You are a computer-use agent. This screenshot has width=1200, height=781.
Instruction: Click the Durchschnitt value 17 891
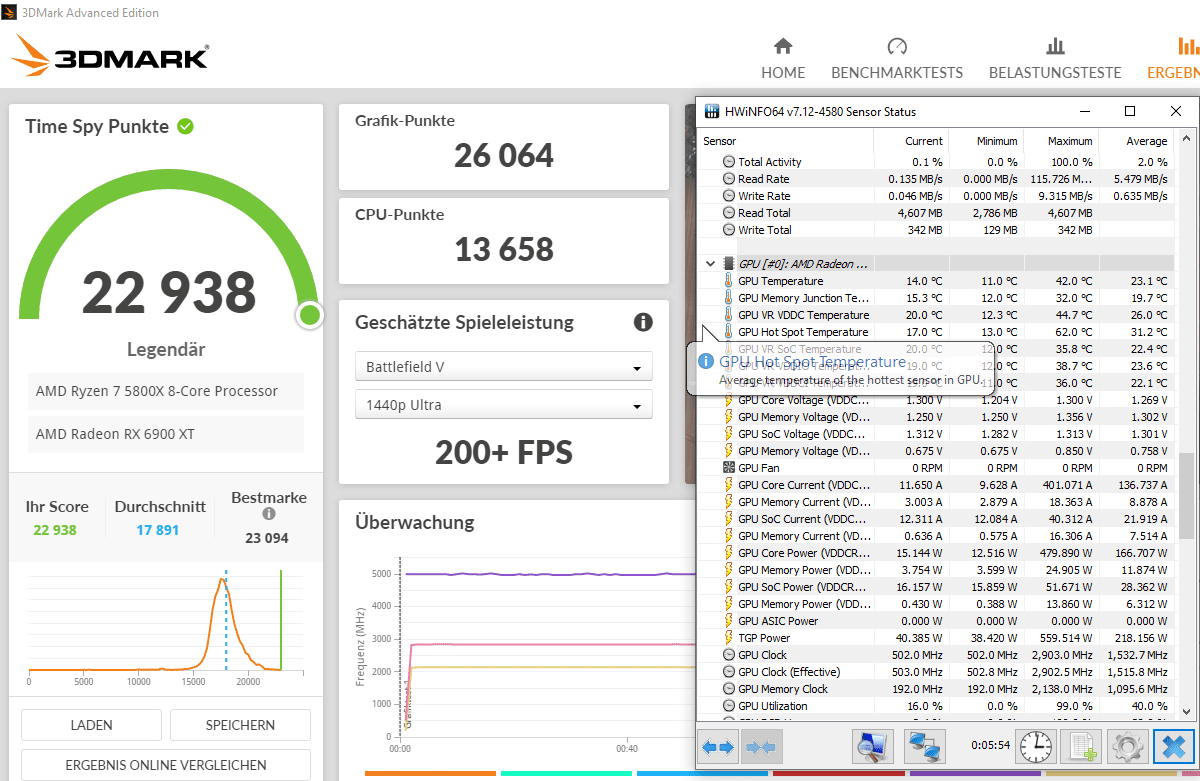tap(158, 530)
